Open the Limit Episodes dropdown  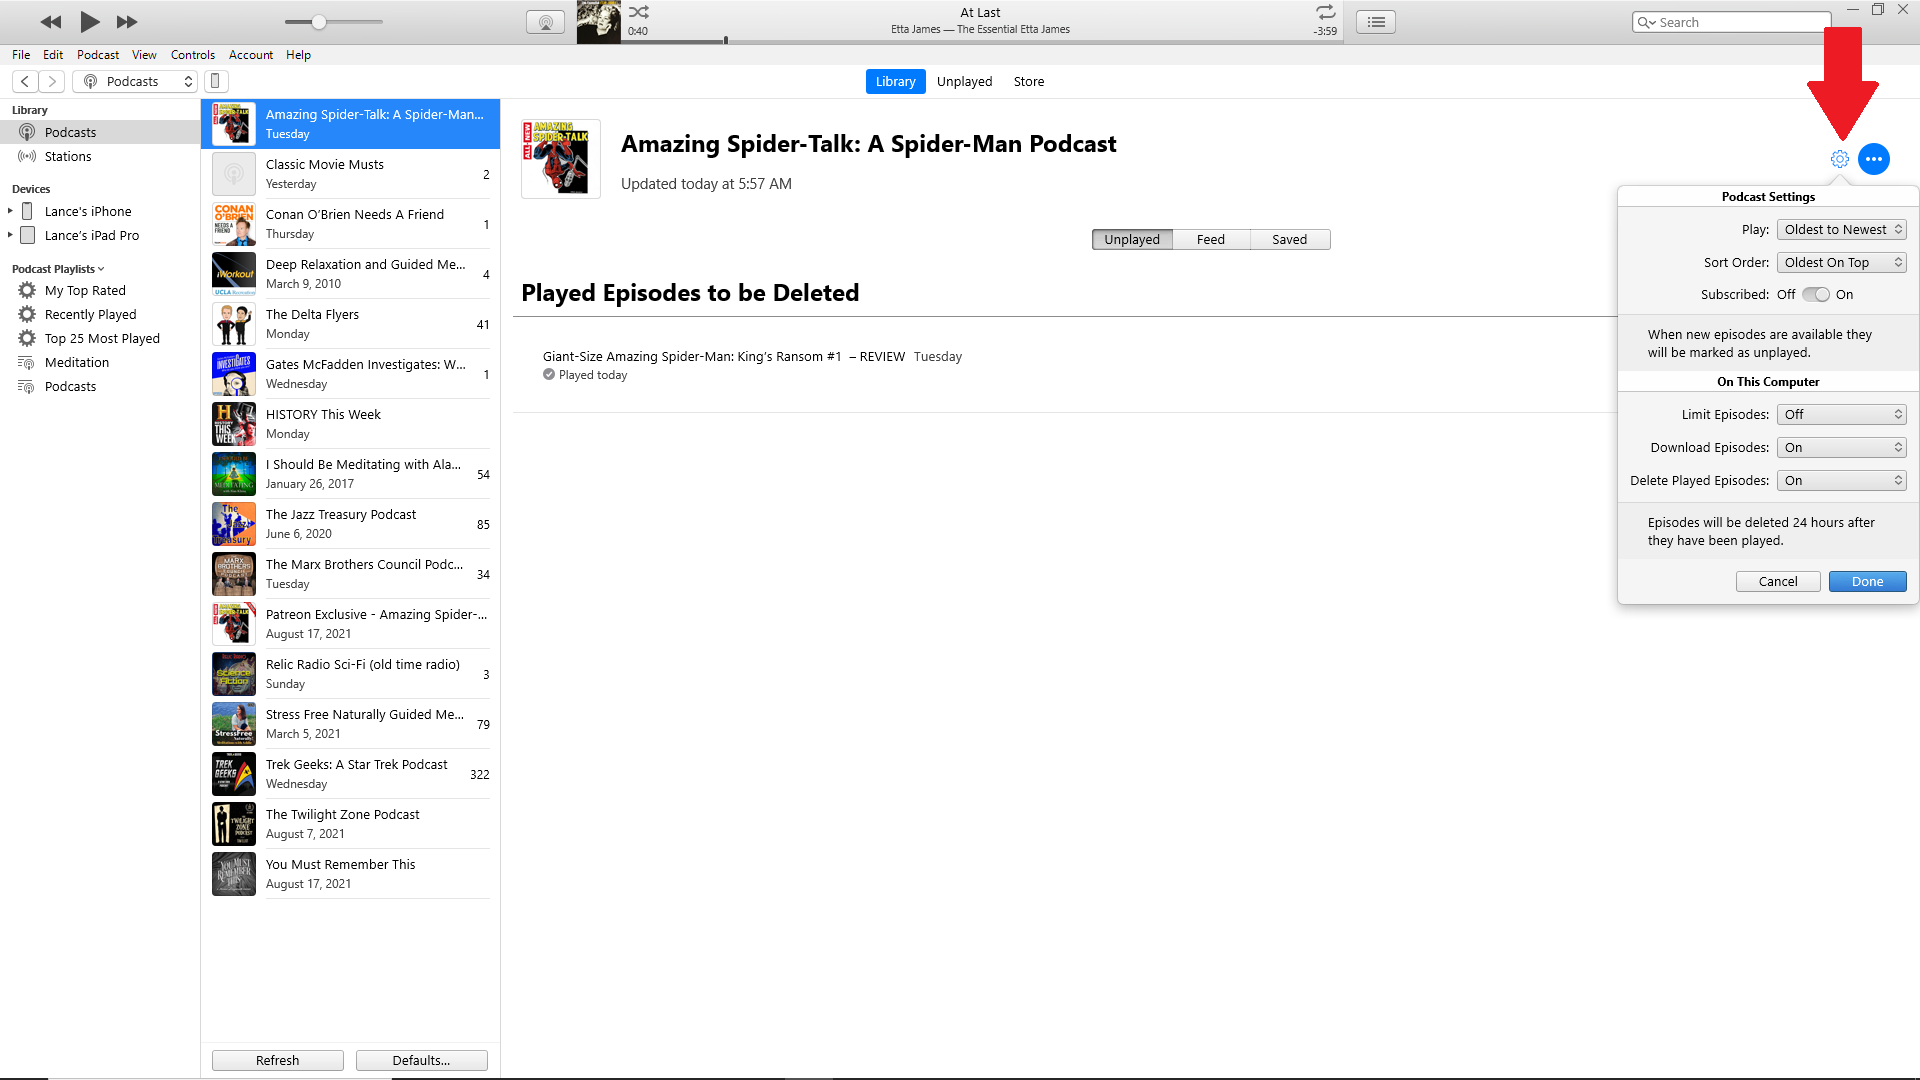[1842, 414]
